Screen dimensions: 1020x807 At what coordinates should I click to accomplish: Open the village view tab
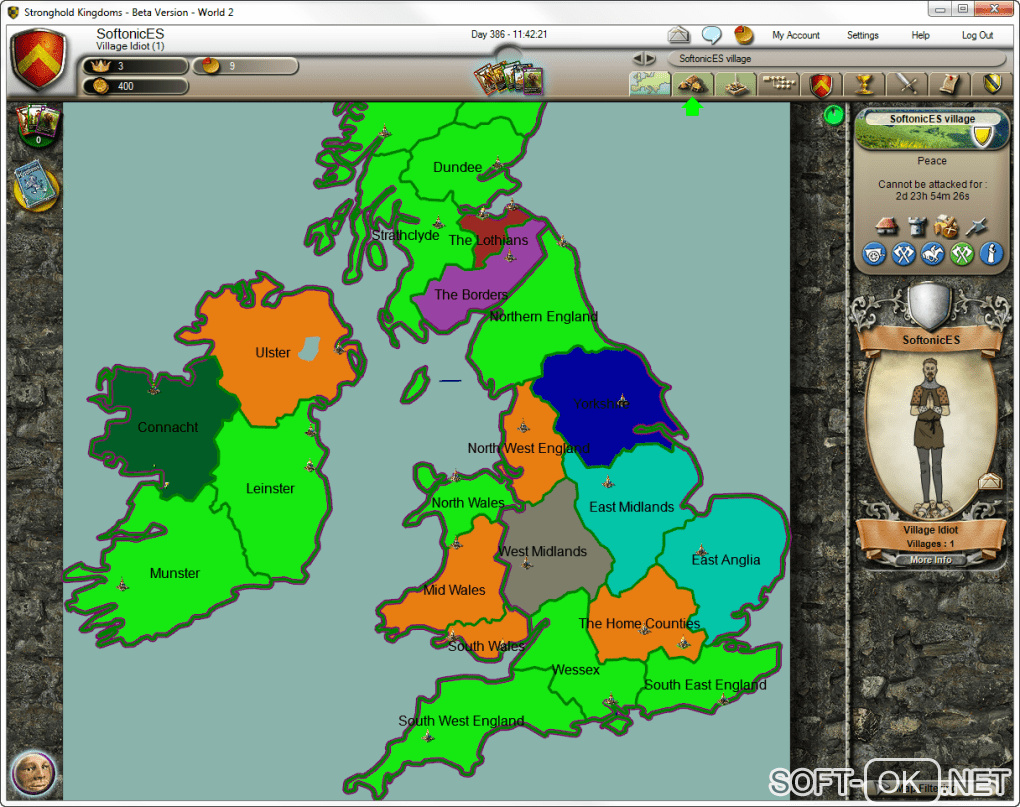[x=692, y=84]
